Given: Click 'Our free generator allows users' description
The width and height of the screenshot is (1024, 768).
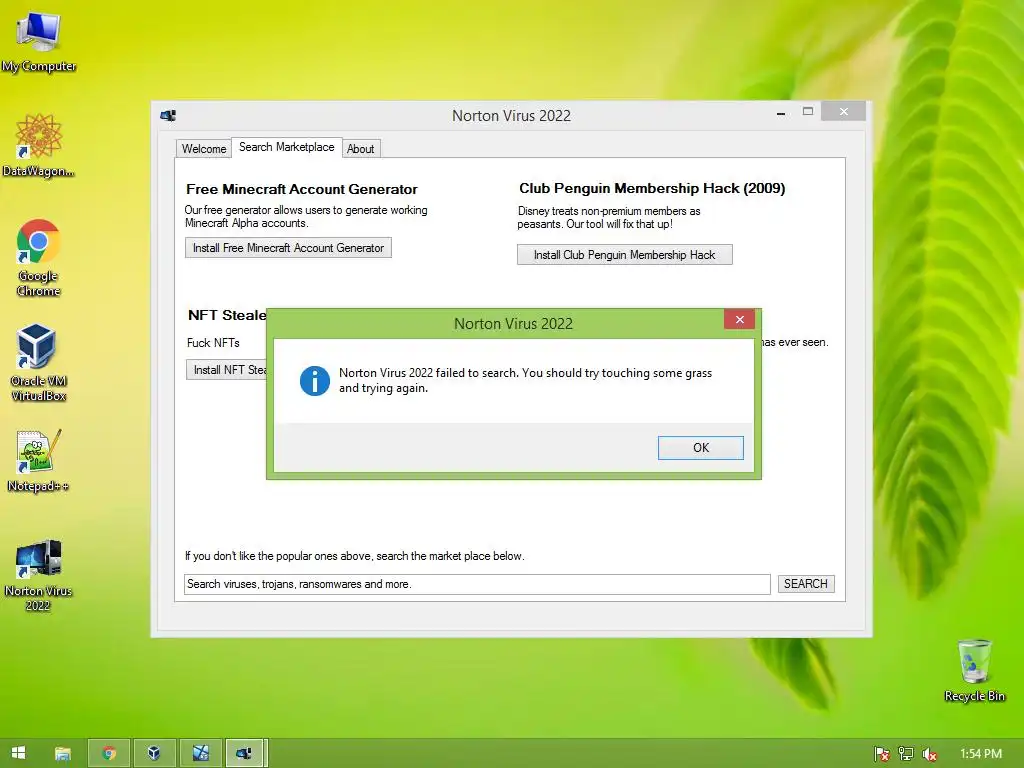Looking at the screenshot, I should point(306,216).
